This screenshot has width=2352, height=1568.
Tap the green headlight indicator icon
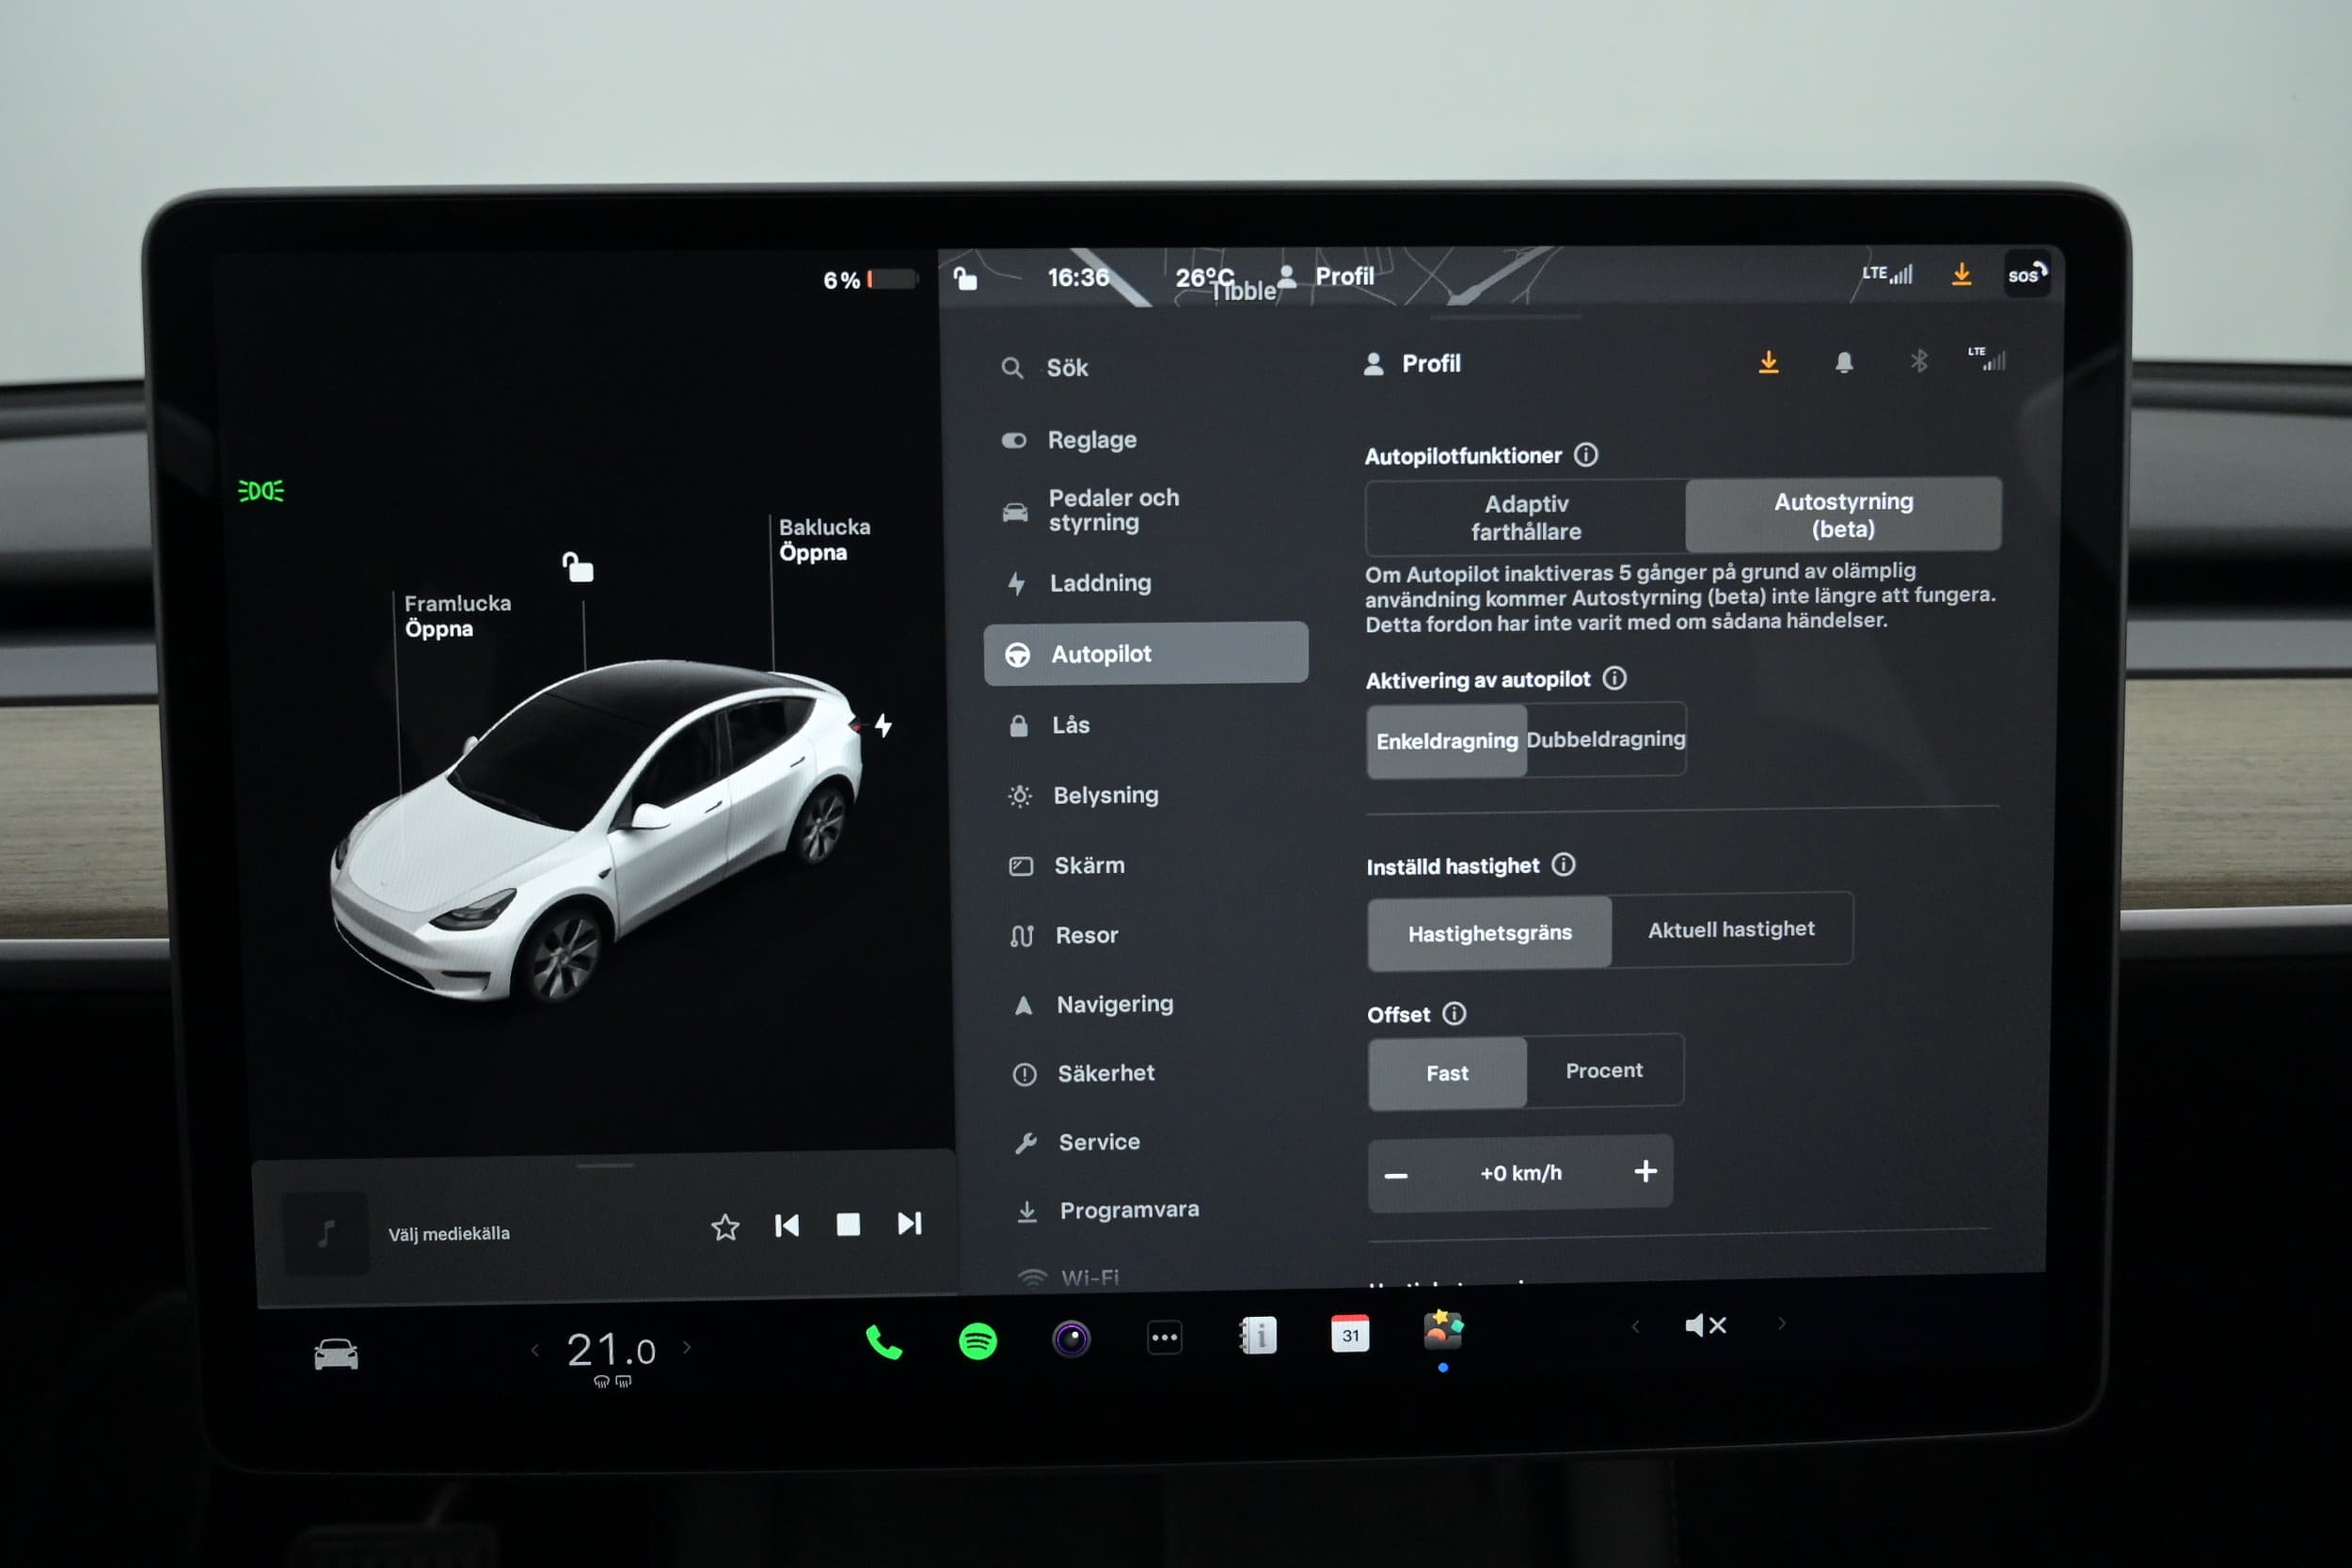pyautogui.click(x=261, y=491)
